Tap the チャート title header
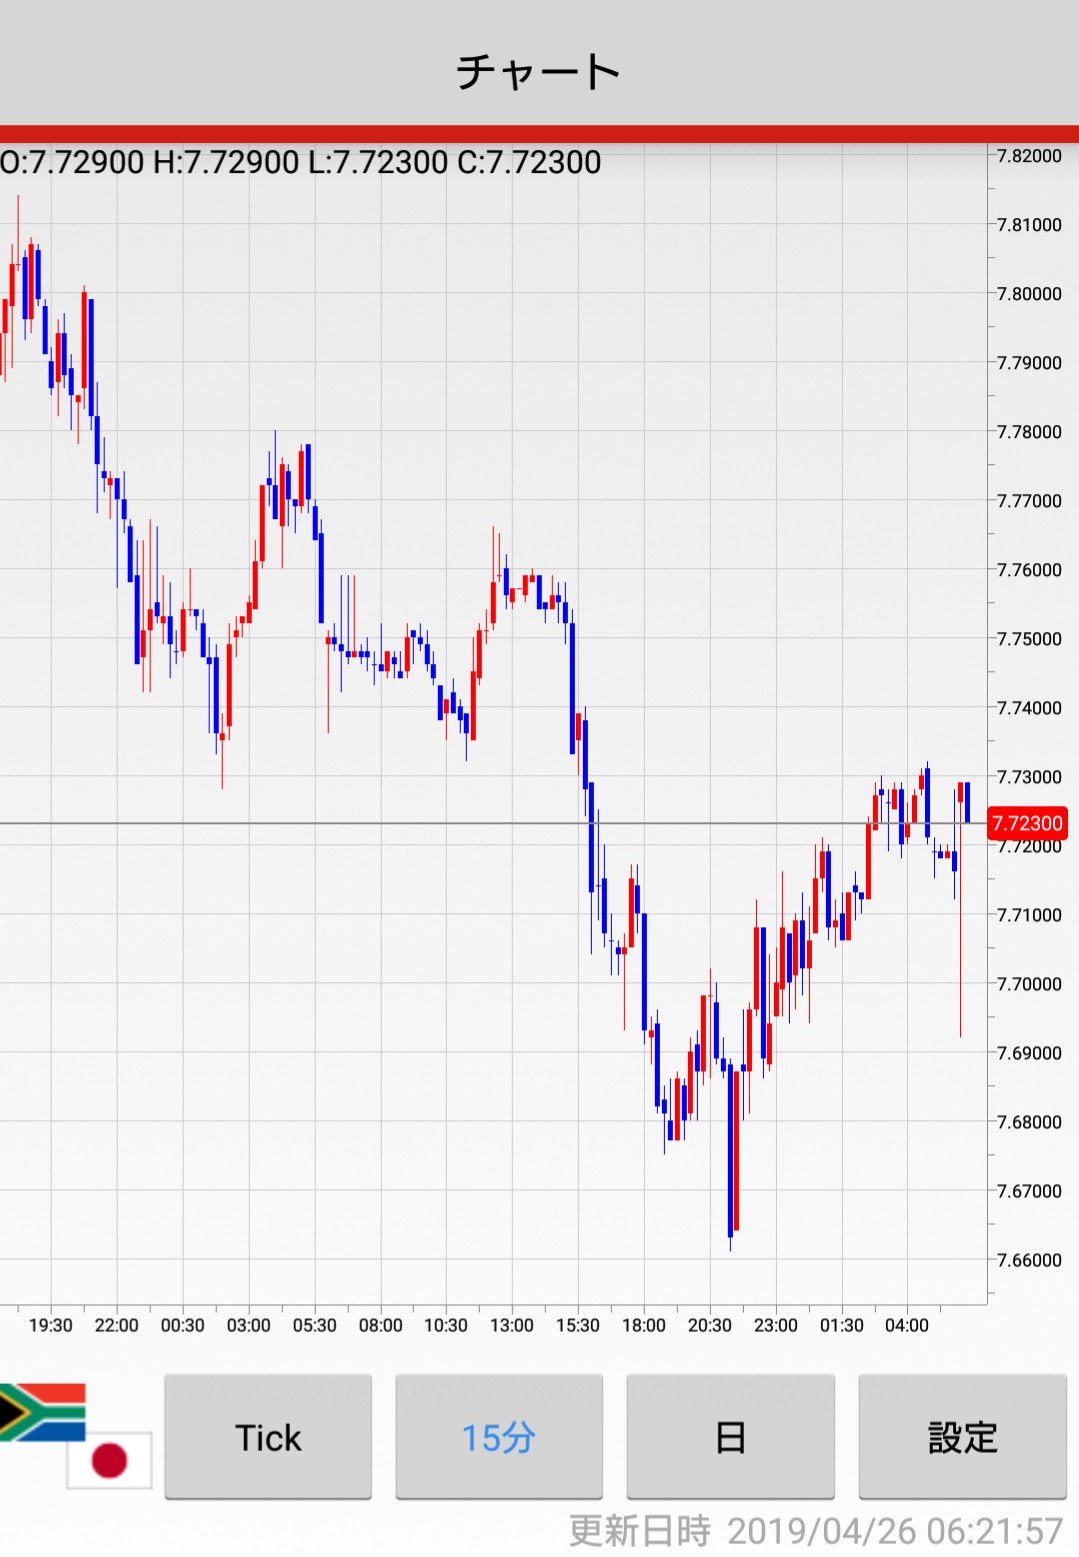This screenshot has width=1079, height=1557. [x=539, y=72]
